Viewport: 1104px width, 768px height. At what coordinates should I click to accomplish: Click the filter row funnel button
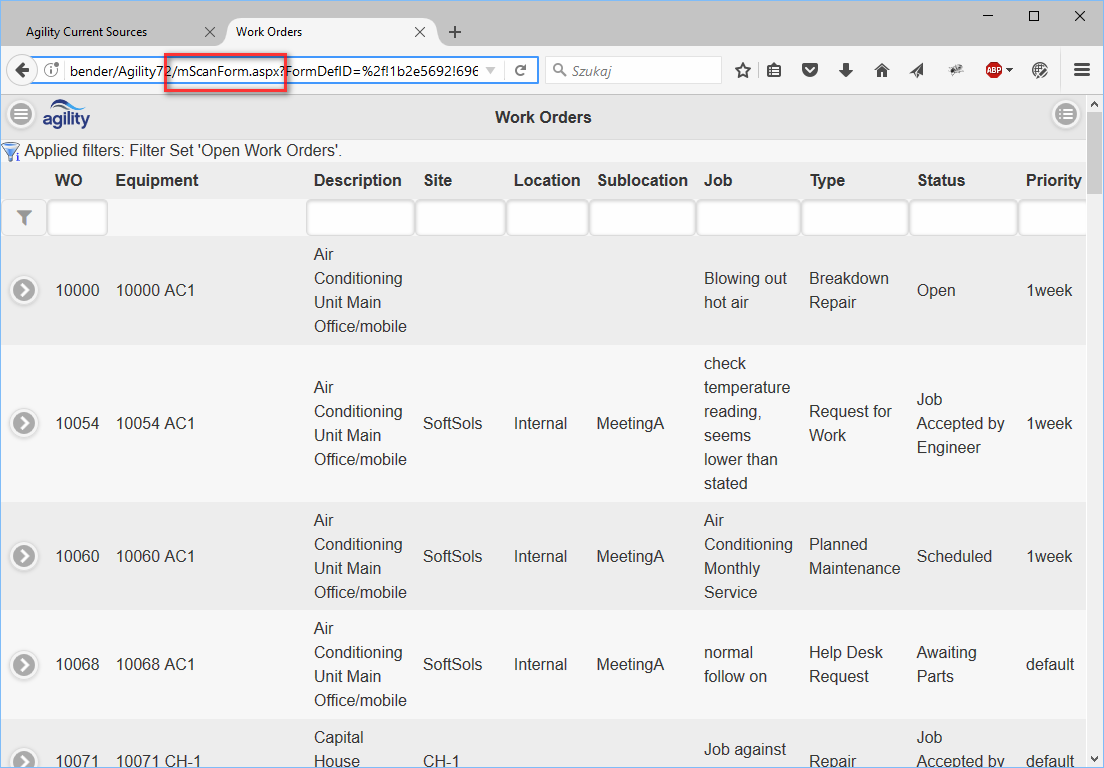[24, 217]
